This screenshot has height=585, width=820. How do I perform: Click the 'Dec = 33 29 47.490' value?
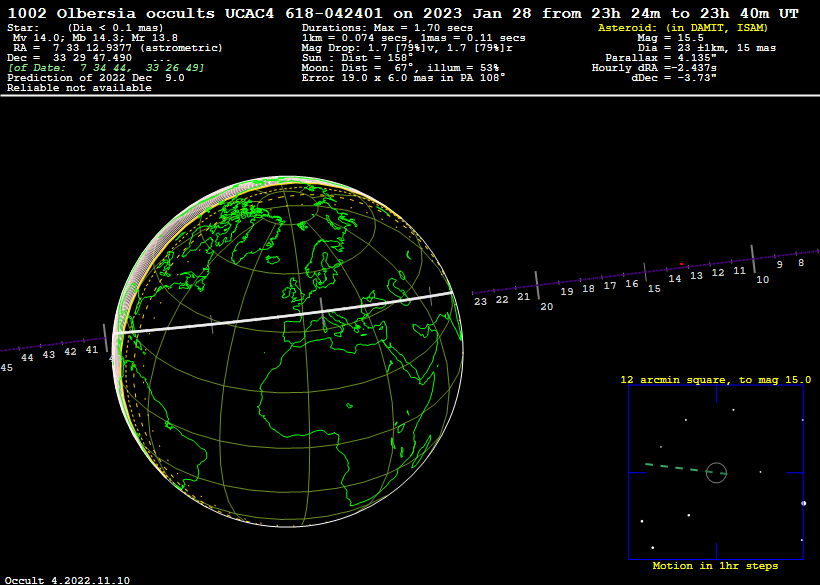tap(69, 58)
